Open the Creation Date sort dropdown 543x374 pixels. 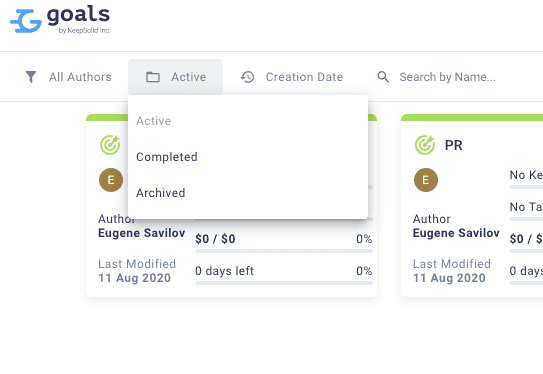pyautogui.click(x=292, y=77)
